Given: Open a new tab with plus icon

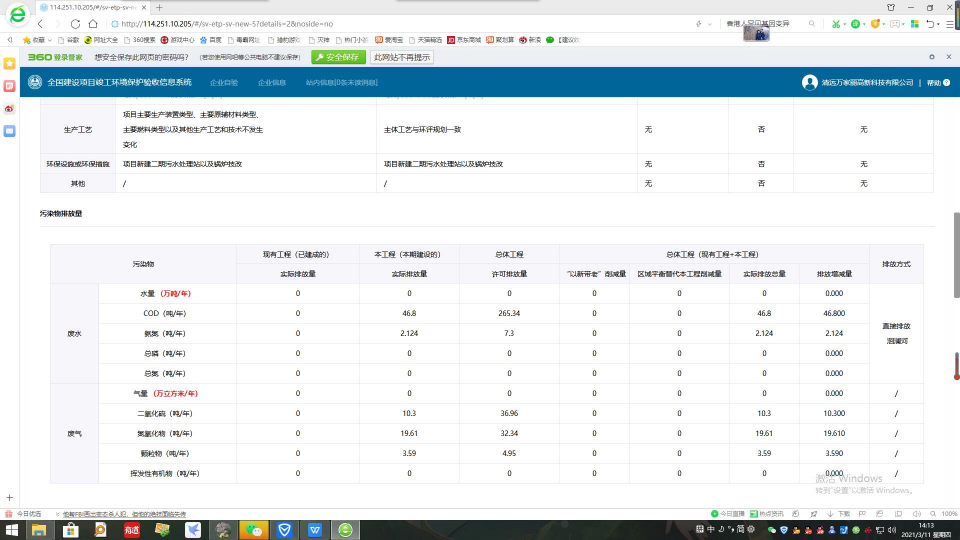Looking at the screenshot, I should coord(158,7).
